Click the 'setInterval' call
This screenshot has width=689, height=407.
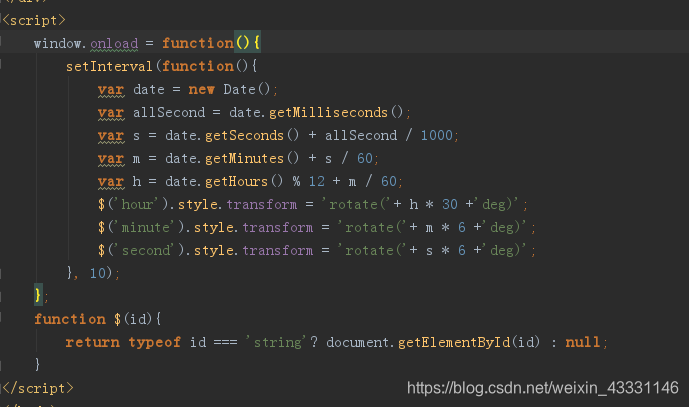click(x=109, y=66)
